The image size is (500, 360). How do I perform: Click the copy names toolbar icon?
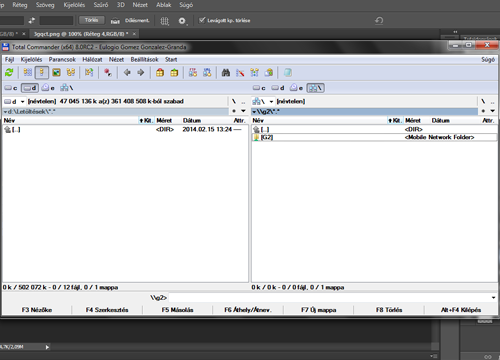point(269,72)
